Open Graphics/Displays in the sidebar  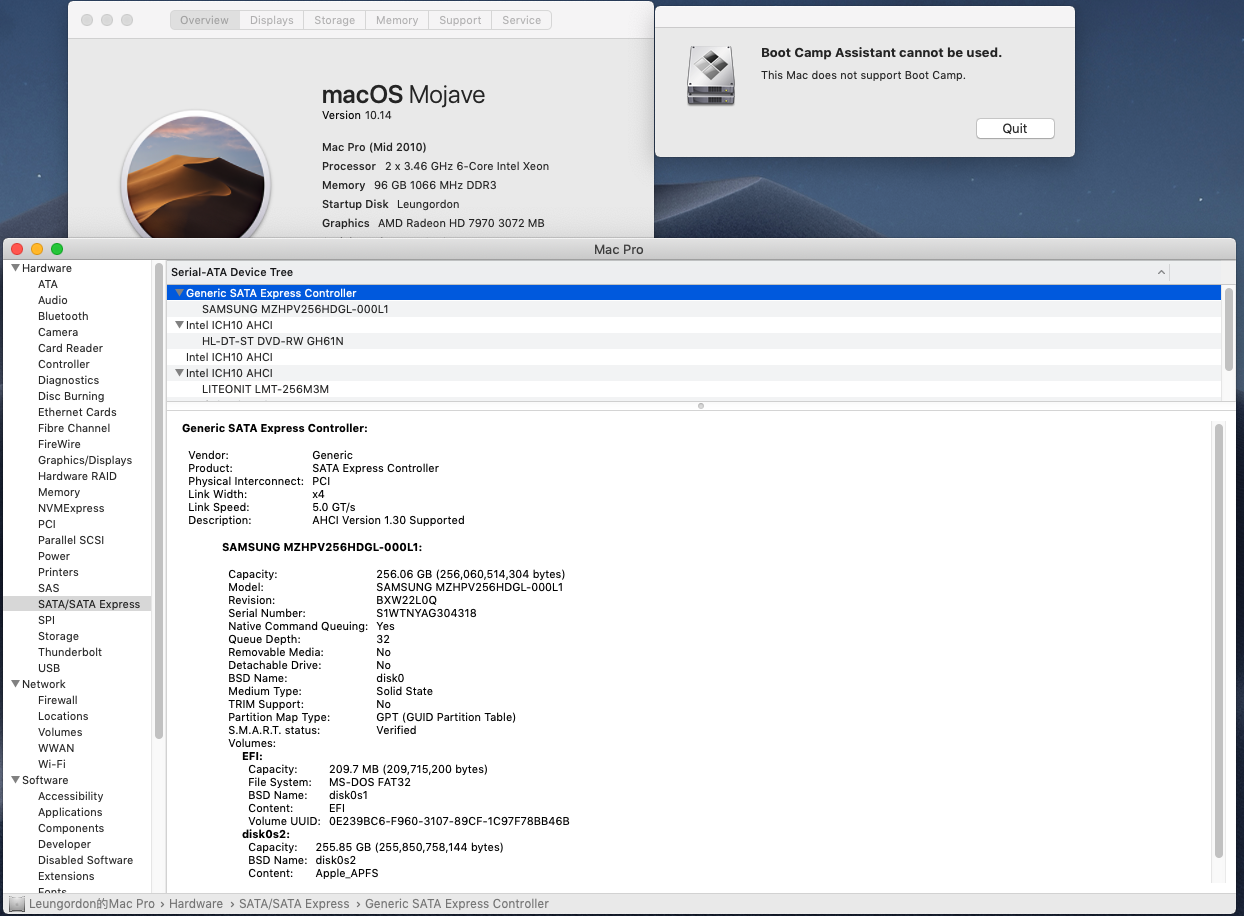click(x=85, y=460)
